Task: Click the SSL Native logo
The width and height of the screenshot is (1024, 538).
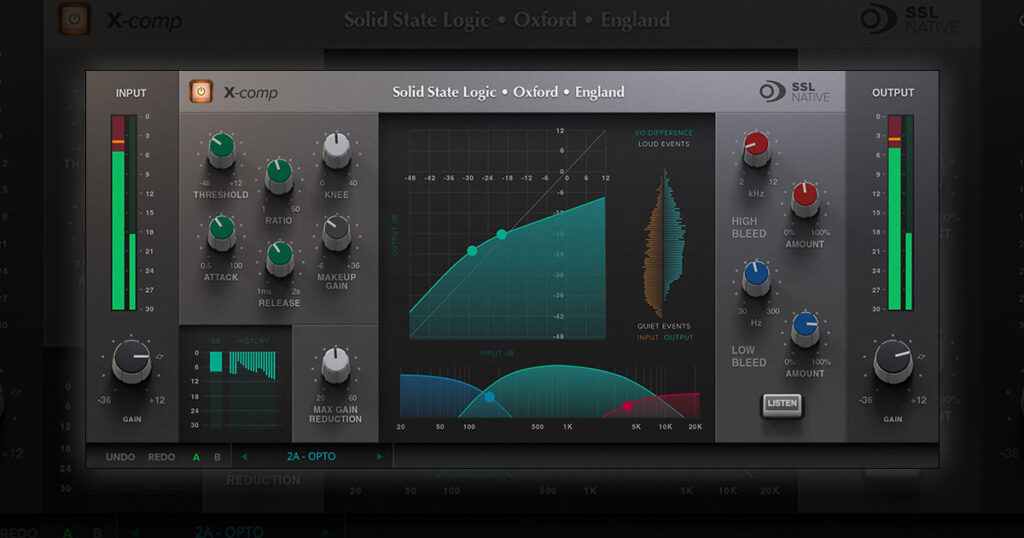Action: click(794, 92)
